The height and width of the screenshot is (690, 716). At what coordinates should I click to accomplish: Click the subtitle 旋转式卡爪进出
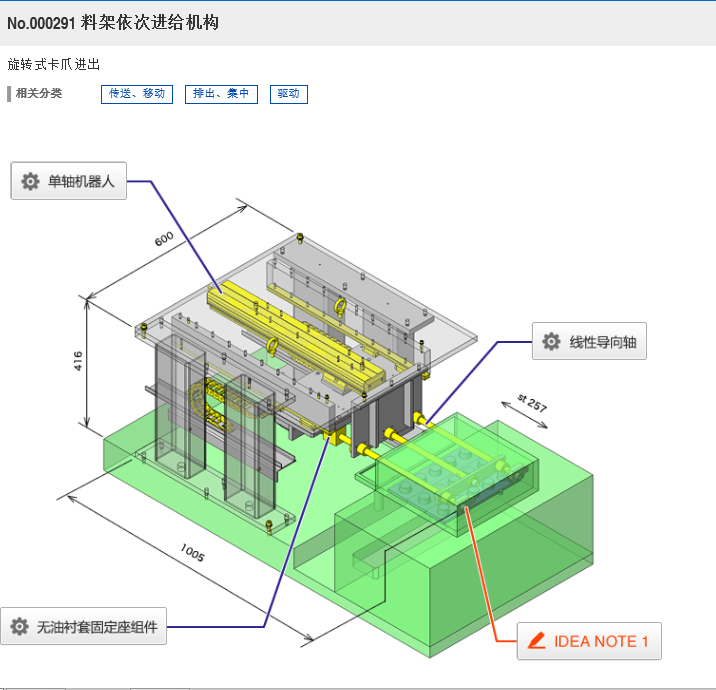(53, 64)
